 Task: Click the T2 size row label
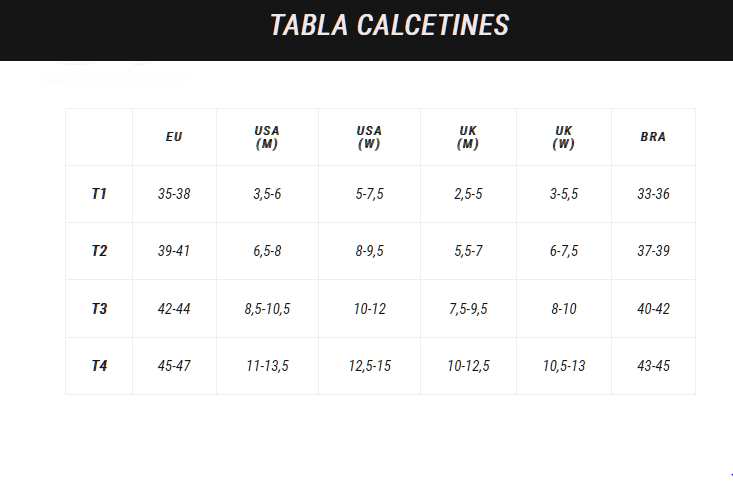click(99, 251)
